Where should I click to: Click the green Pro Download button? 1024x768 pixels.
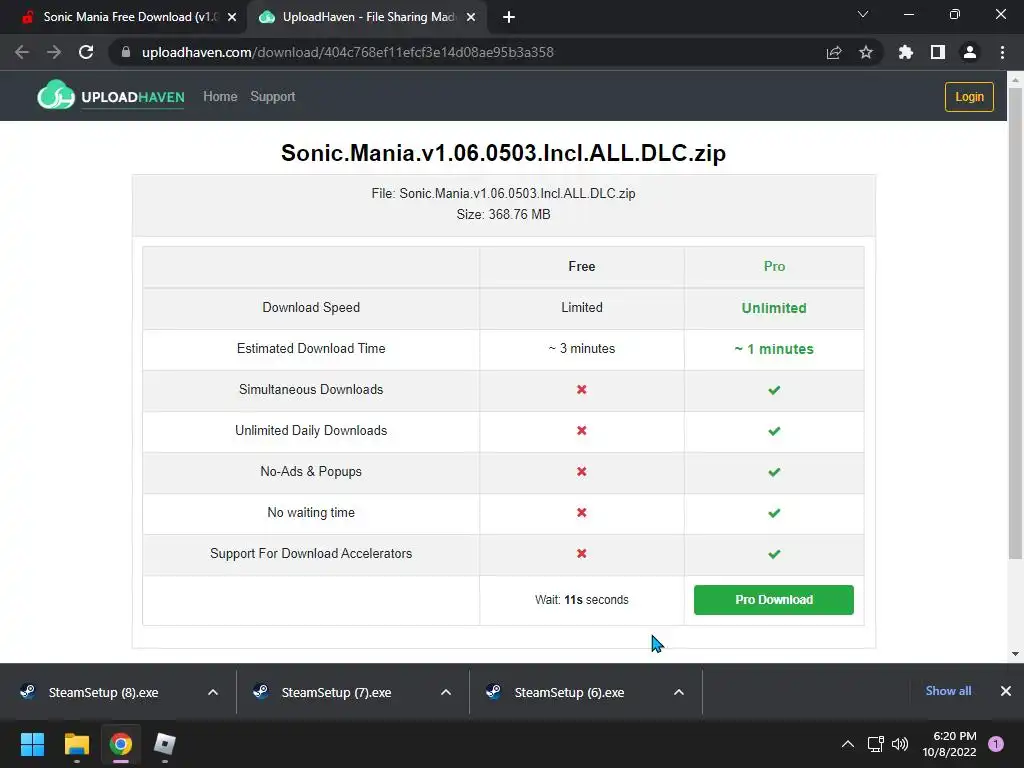pos(774,600)
